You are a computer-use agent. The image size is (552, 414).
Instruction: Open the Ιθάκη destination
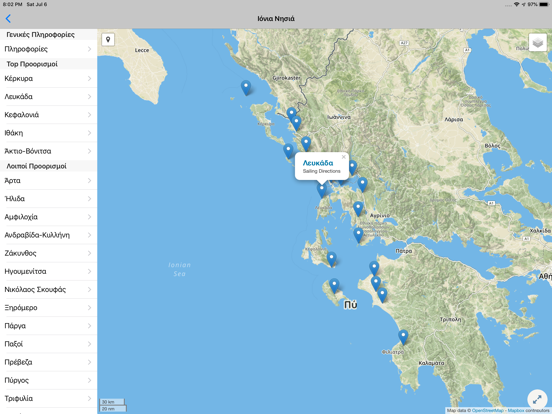coord(48,133)
